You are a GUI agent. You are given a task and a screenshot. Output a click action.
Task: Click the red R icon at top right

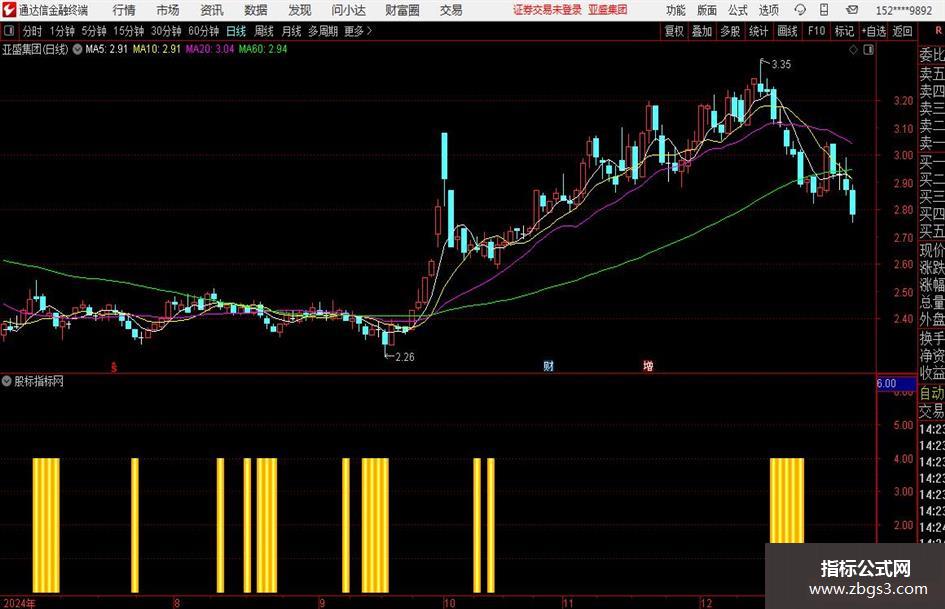click(938, 31)
